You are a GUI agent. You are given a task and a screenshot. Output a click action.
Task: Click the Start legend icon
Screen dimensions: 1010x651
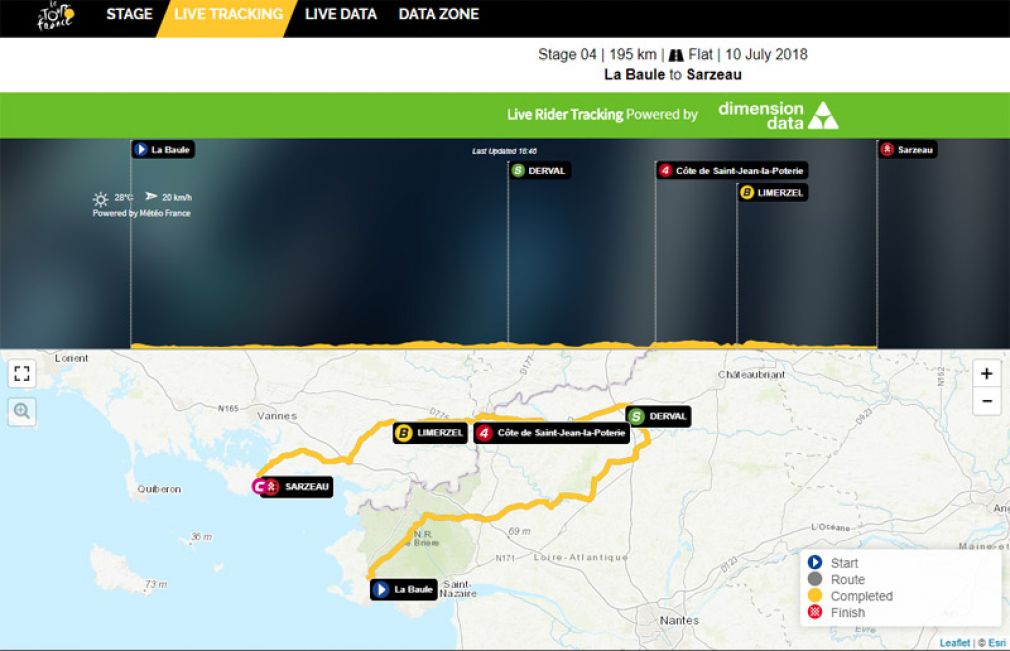point(815,562)
